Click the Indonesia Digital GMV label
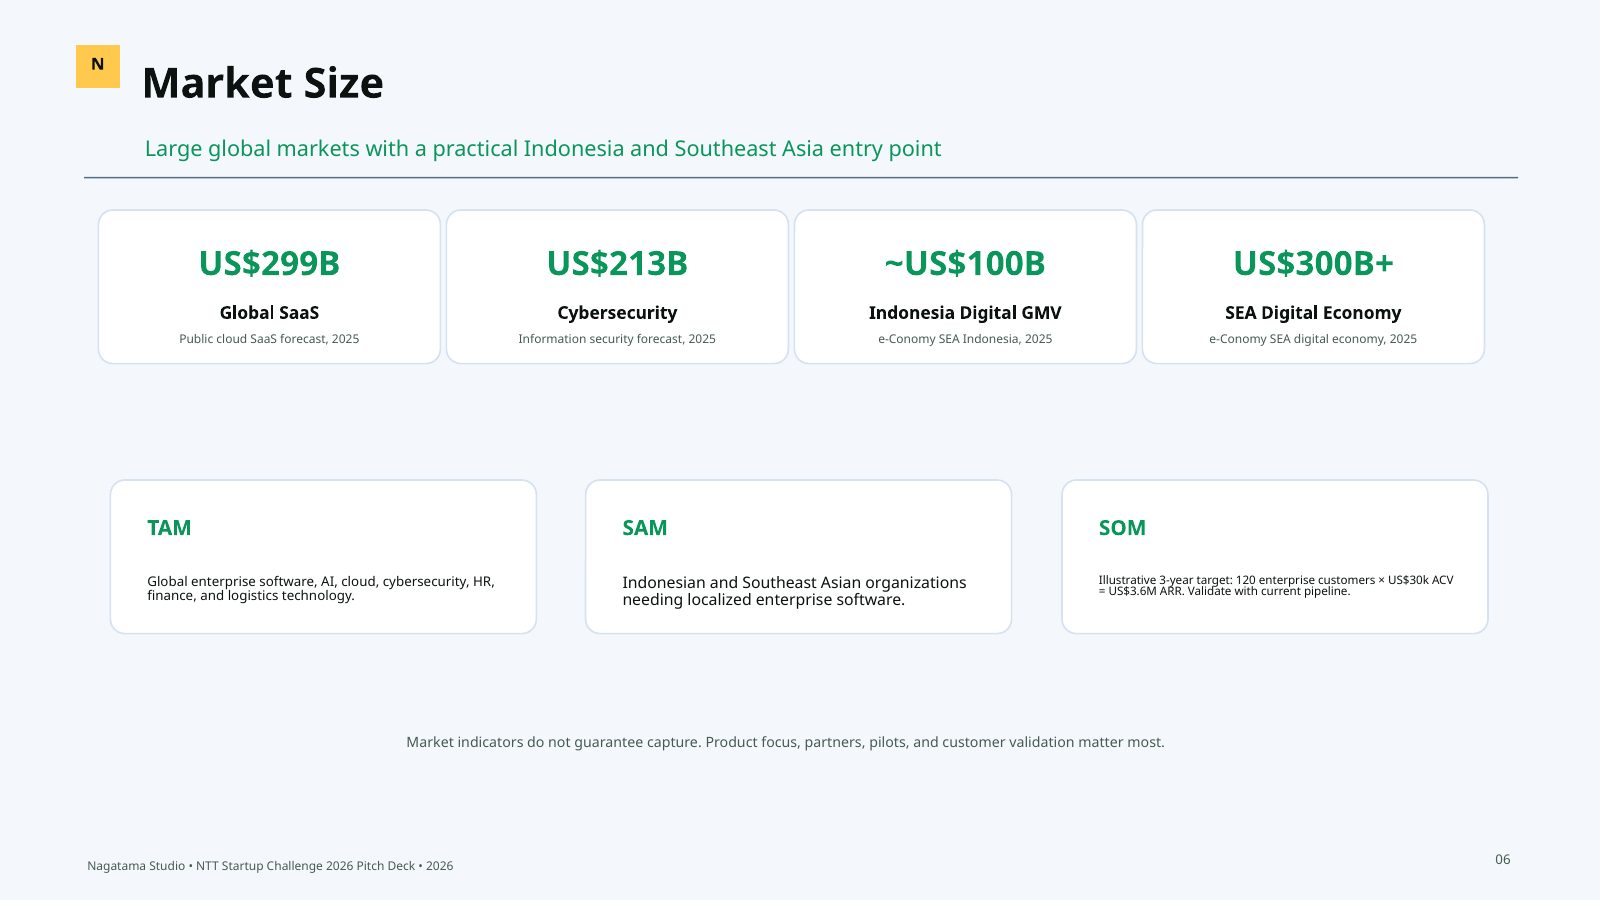Image resolution: width=1600 pixels, height=901 pixels. (965, 313)
